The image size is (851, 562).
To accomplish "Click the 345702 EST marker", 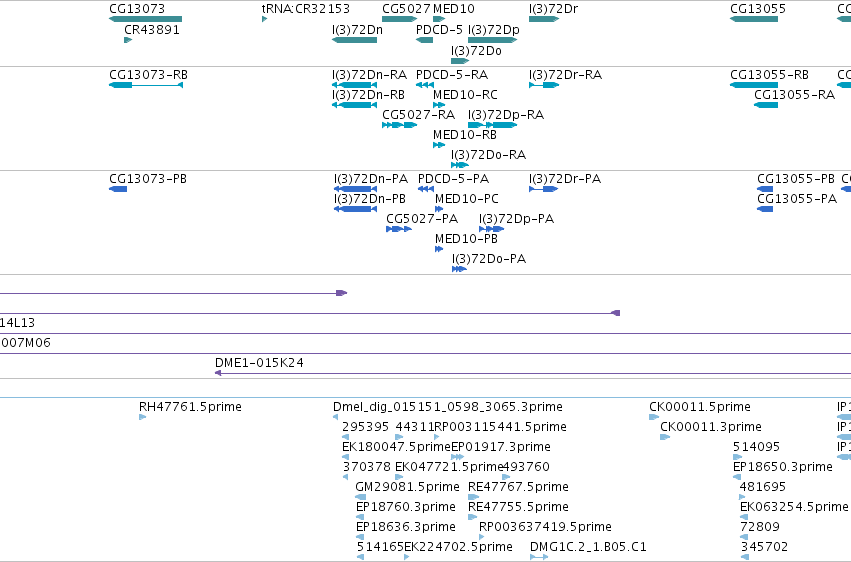I will [x=745, y=557].
